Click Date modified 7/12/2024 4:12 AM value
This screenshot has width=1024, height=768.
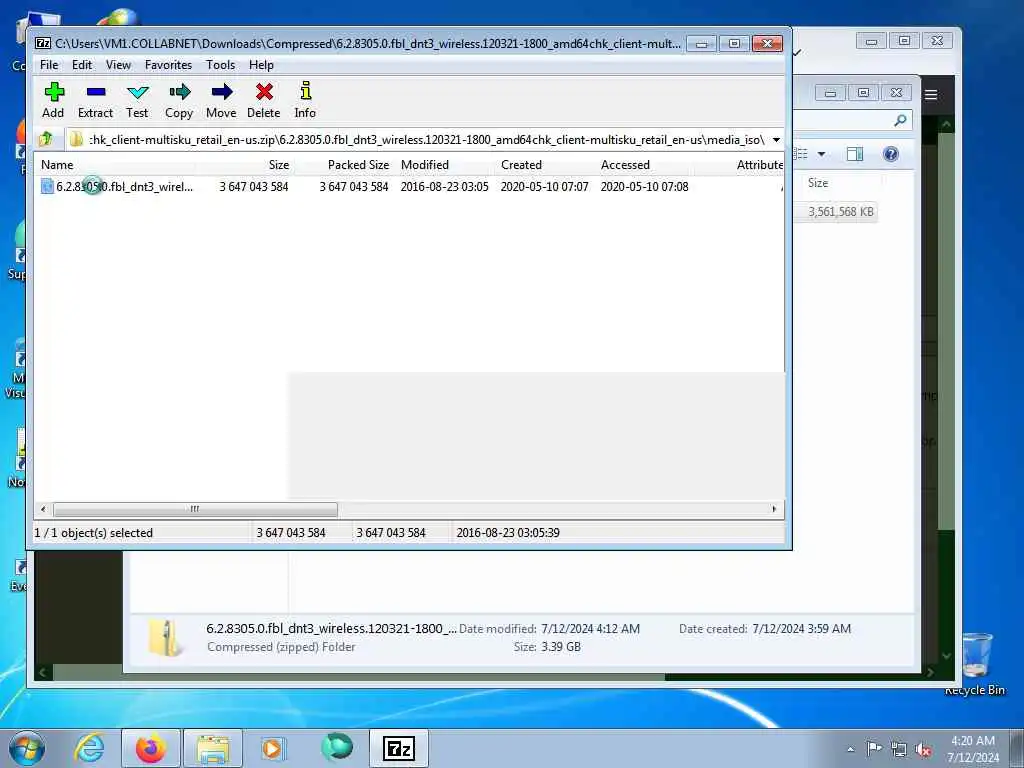tap(590, 629)
